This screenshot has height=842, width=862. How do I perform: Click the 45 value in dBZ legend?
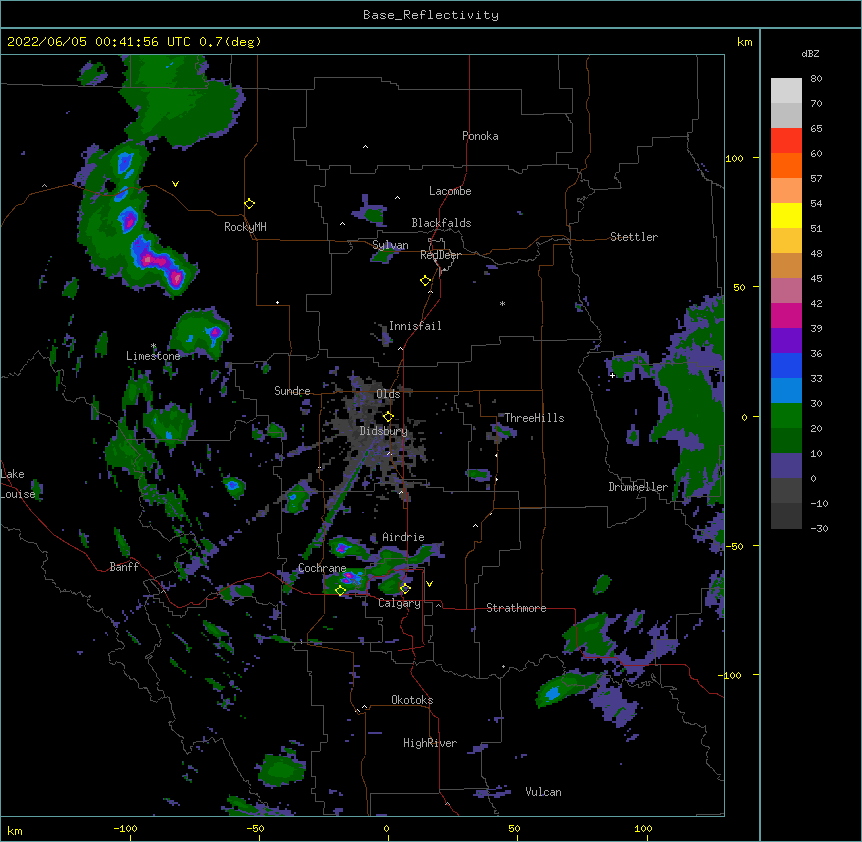(x=816, y=278)
